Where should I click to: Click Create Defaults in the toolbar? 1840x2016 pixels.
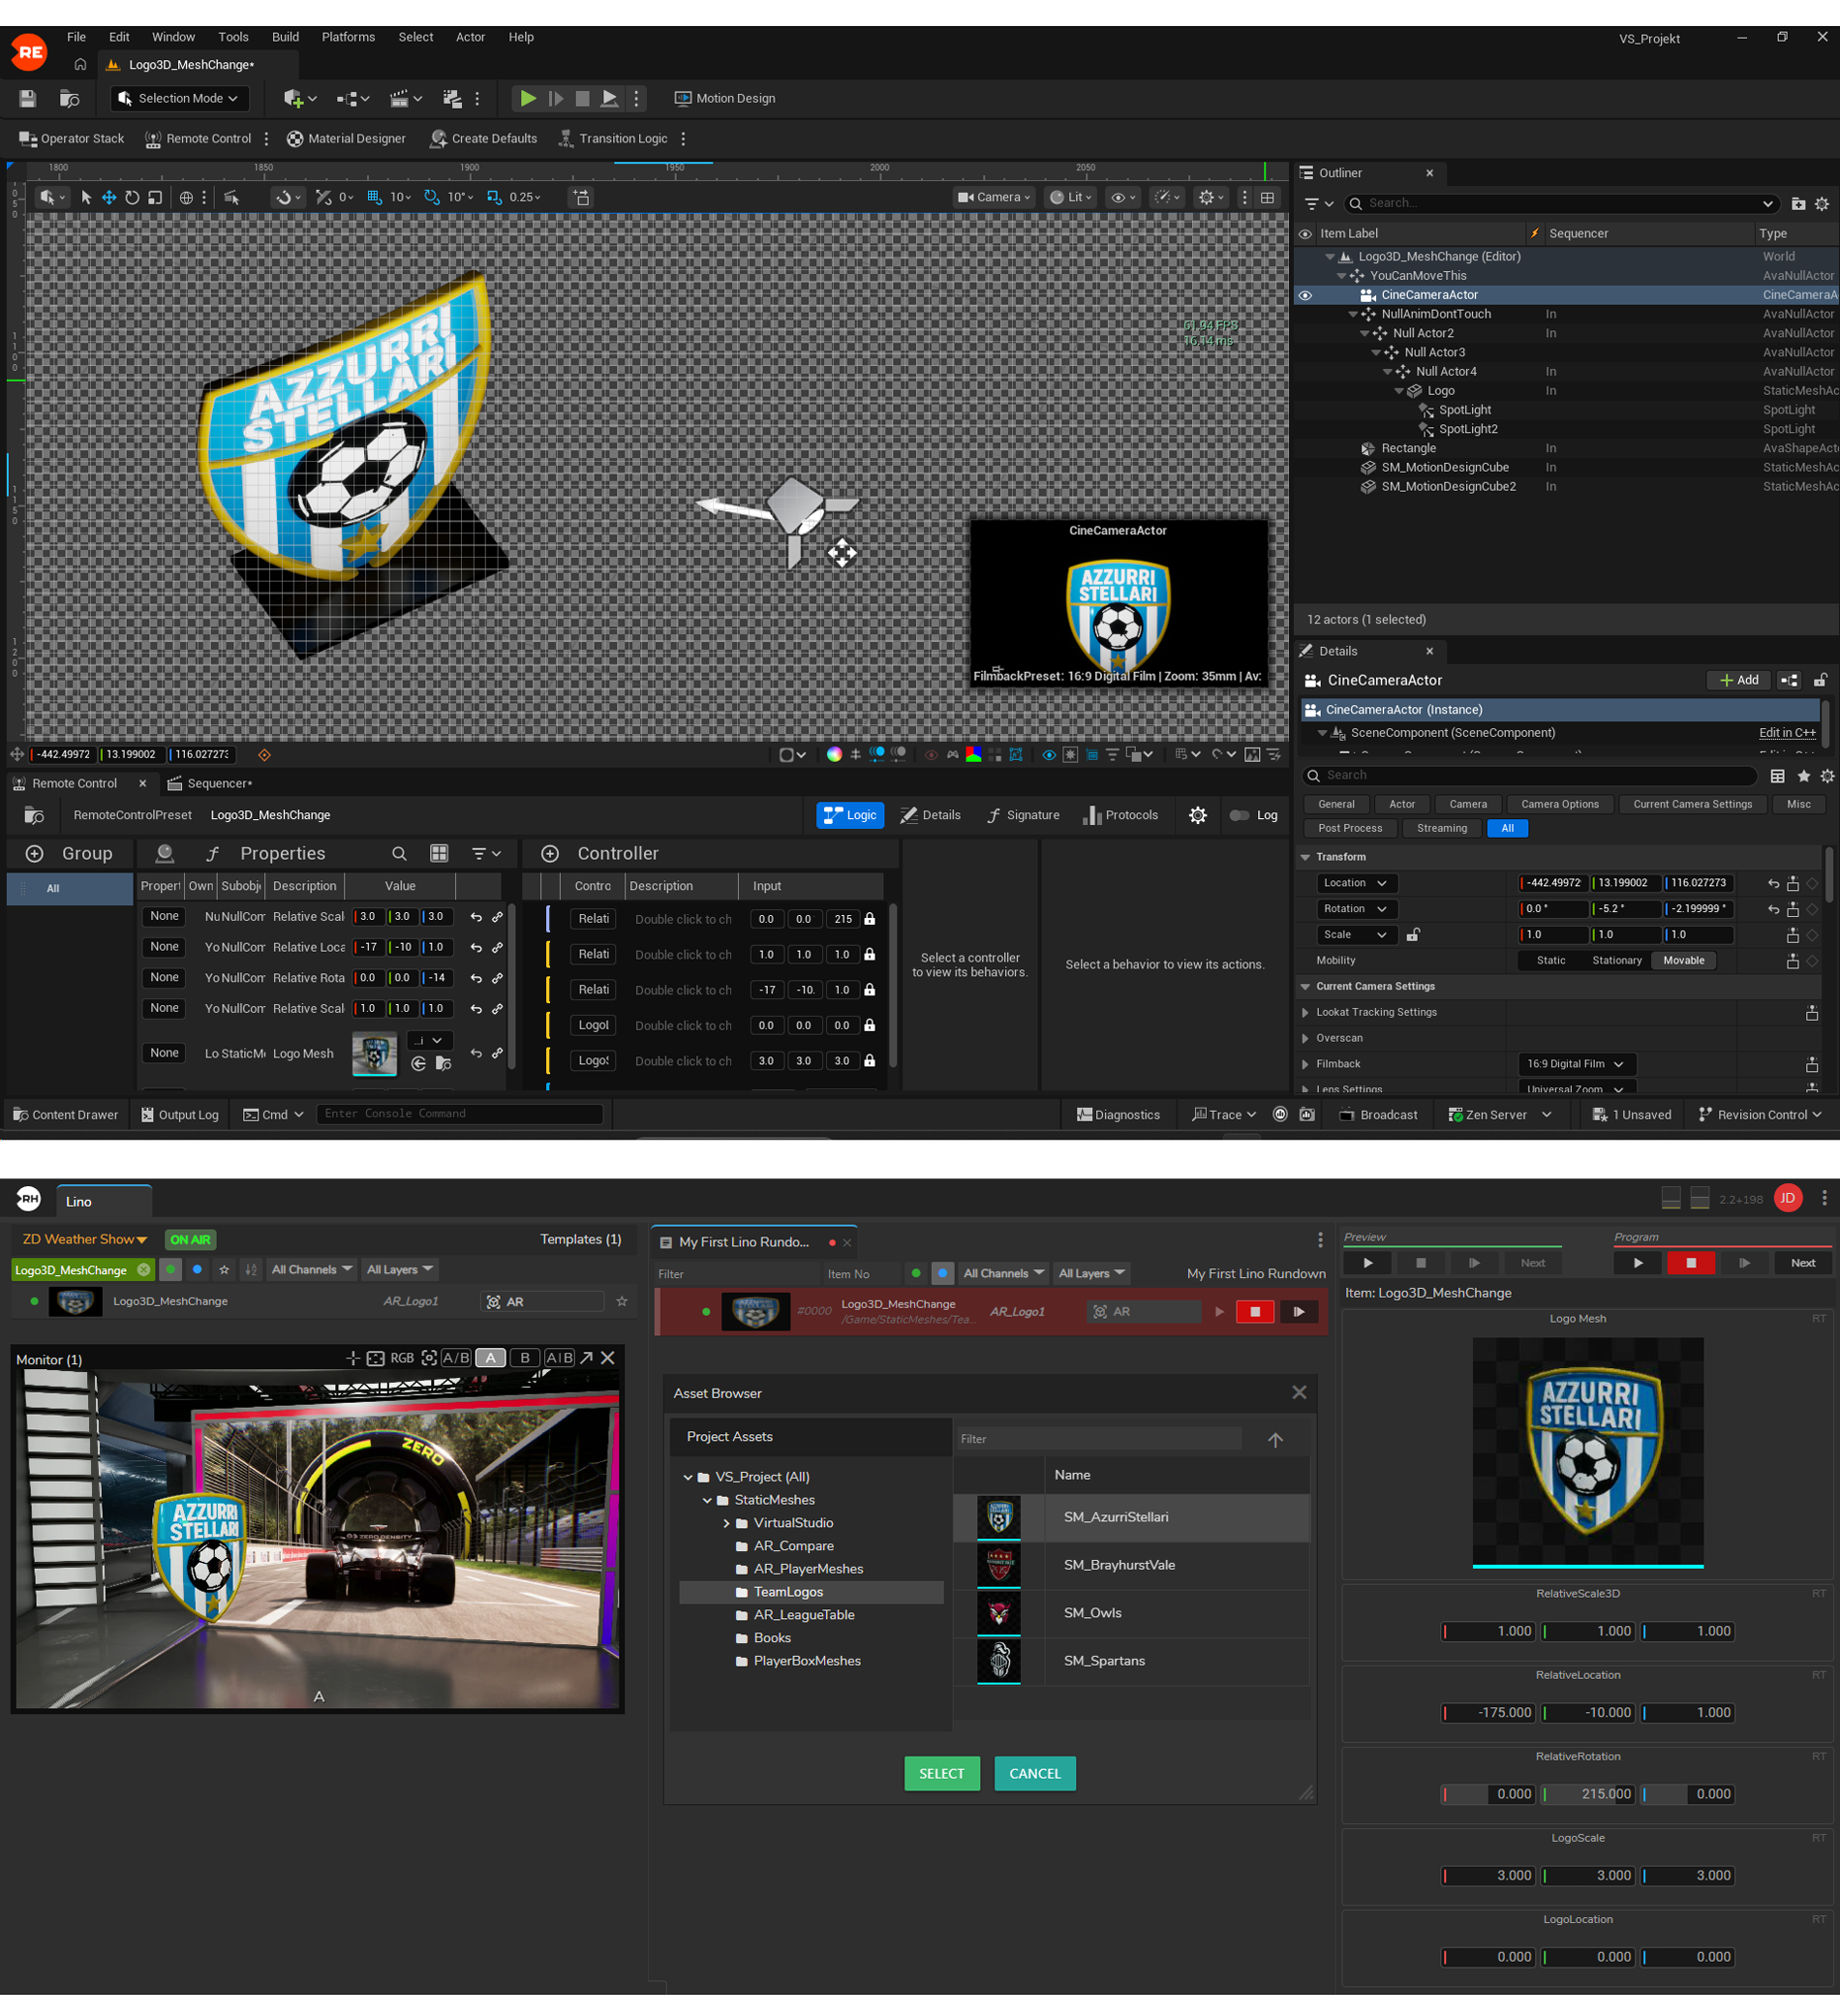coord(484,139)
